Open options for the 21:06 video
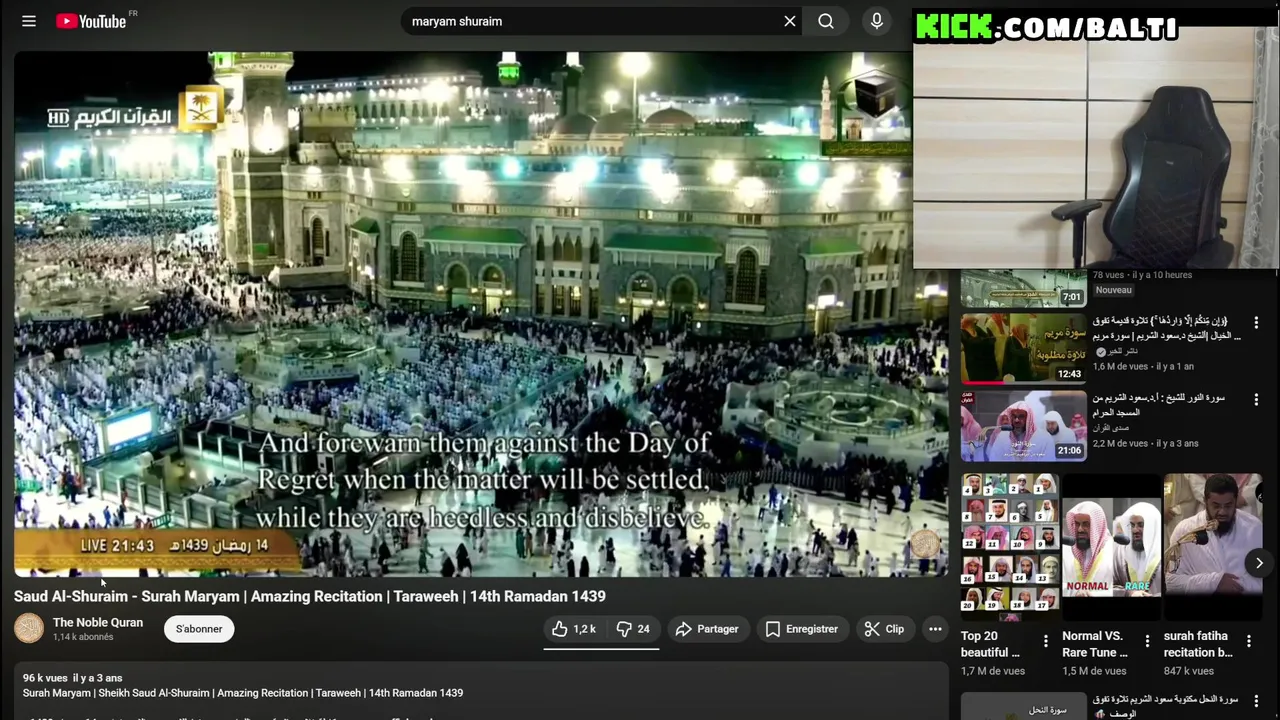Image resolution: width=1280 pixels, height=720 pixels. click(x=1256, y=400)
